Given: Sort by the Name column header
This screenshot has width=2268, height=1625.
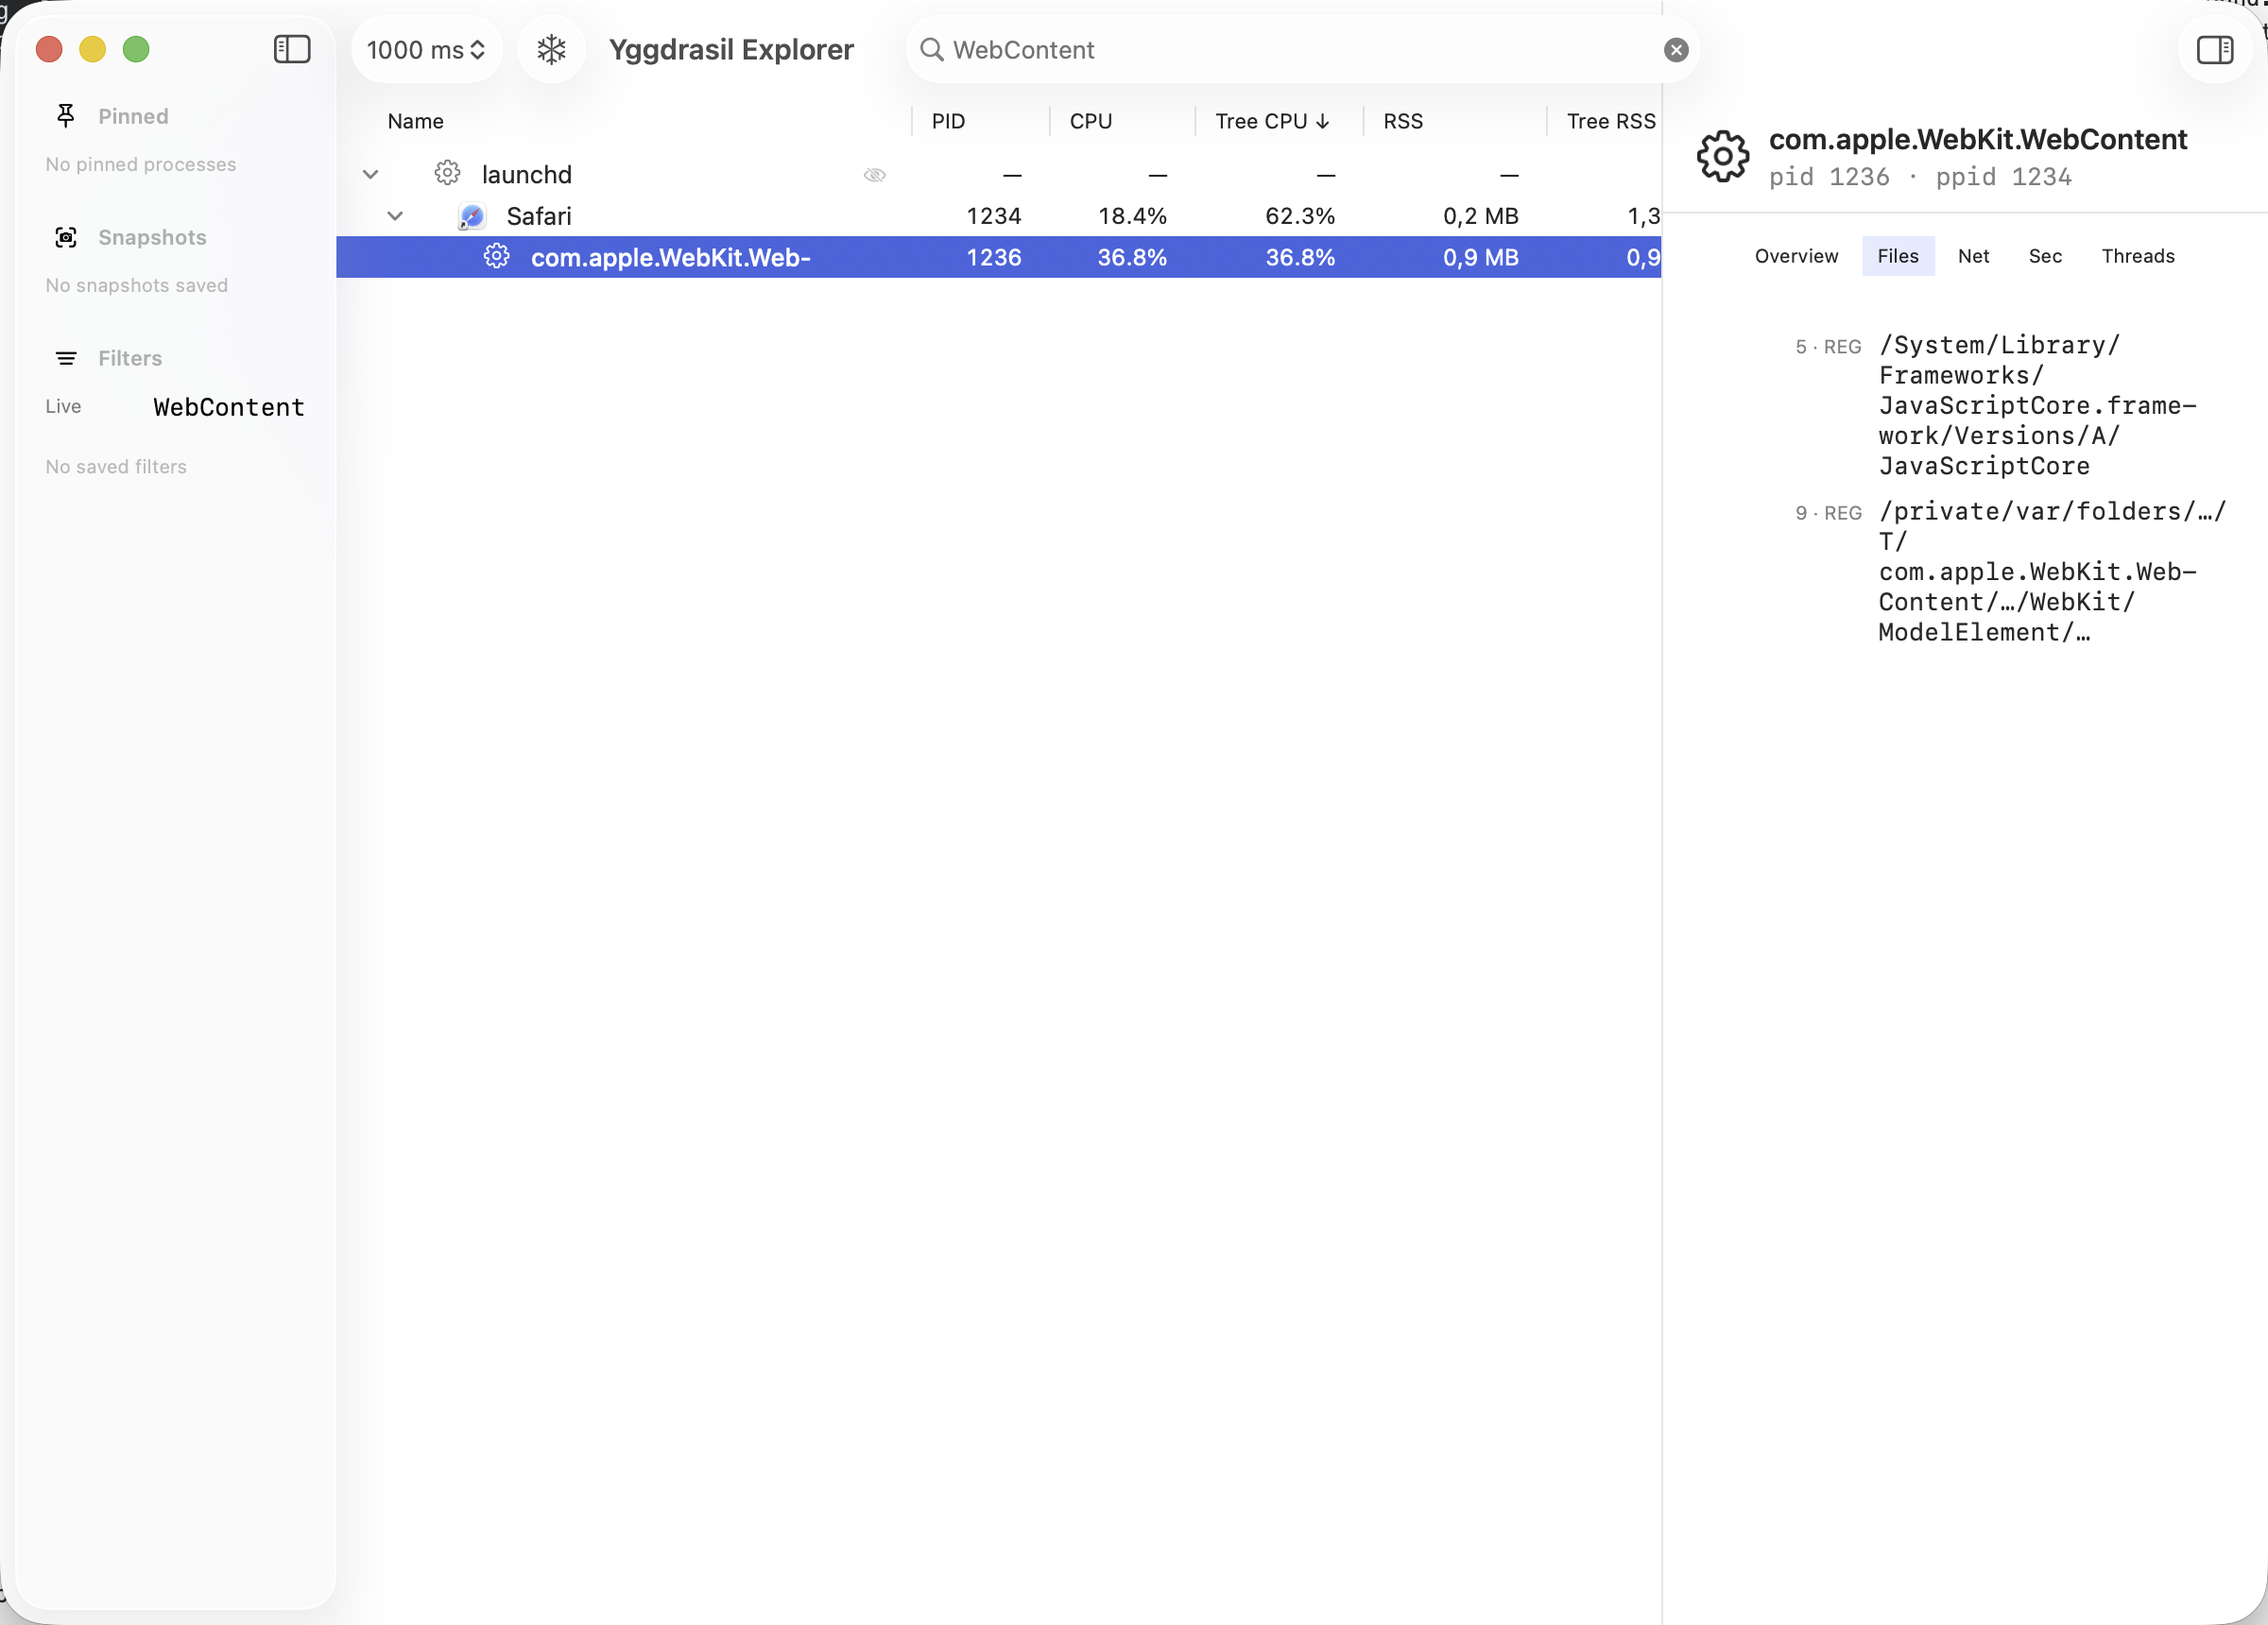Looking at the screenshot, I should pyautogui.click(x=415, y=121).
